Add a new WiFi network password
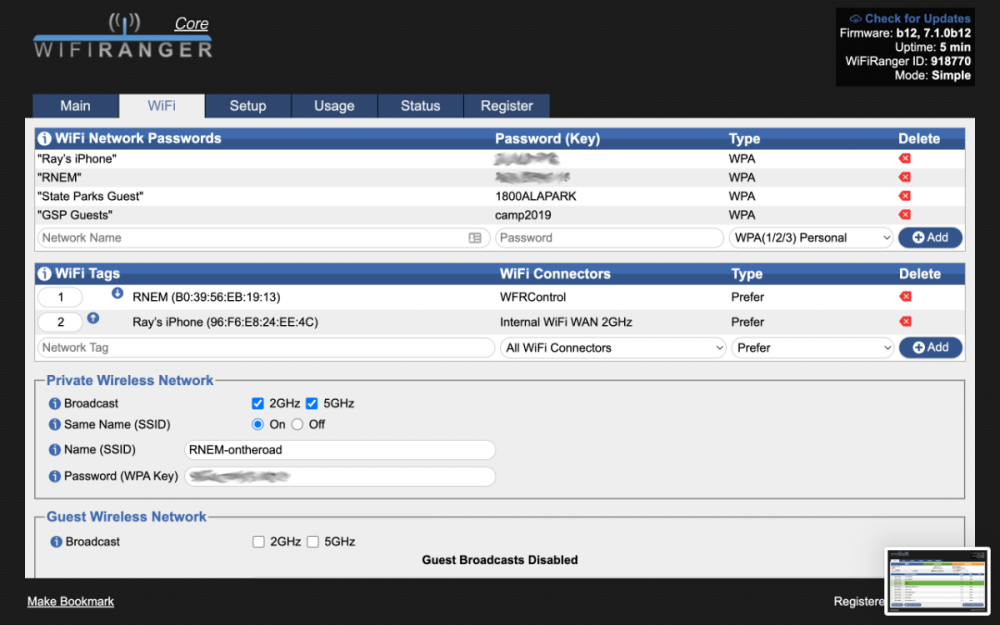Screen dimensions: 1000x625 (930, 237)
